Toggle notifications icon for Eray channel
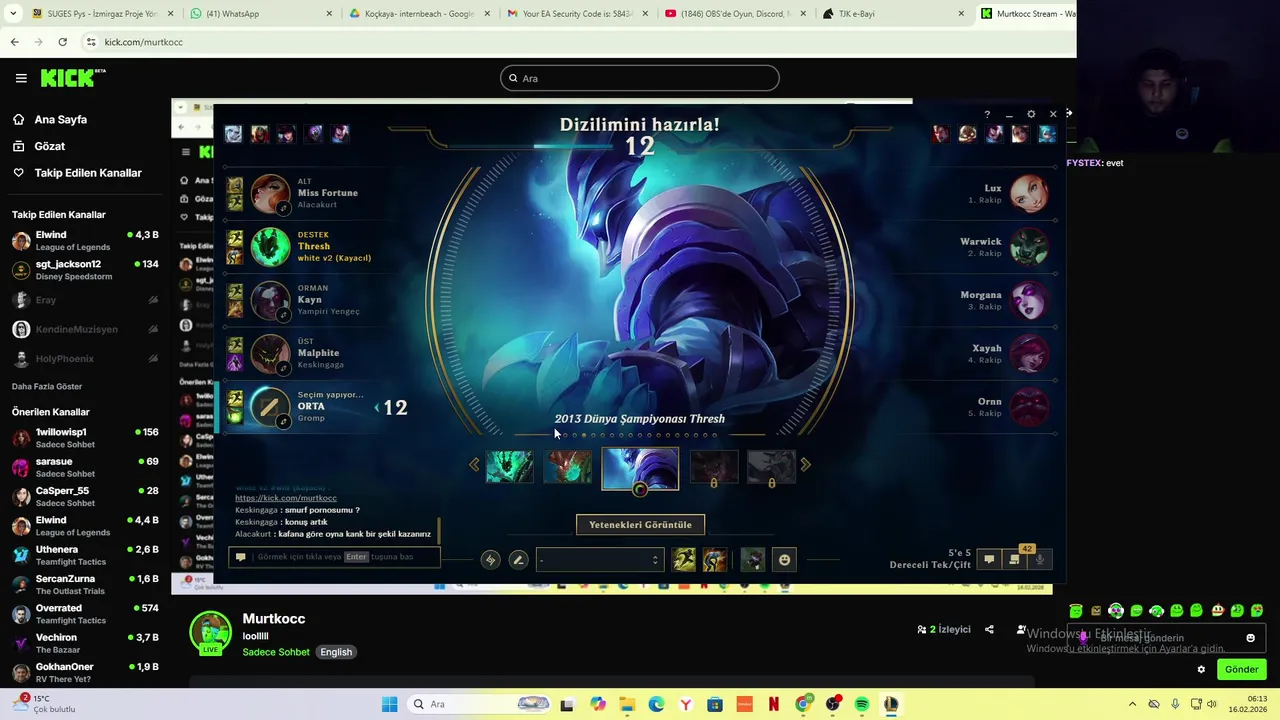The width and height of the screenshot is (1280, 720). [x=153, y=300]
